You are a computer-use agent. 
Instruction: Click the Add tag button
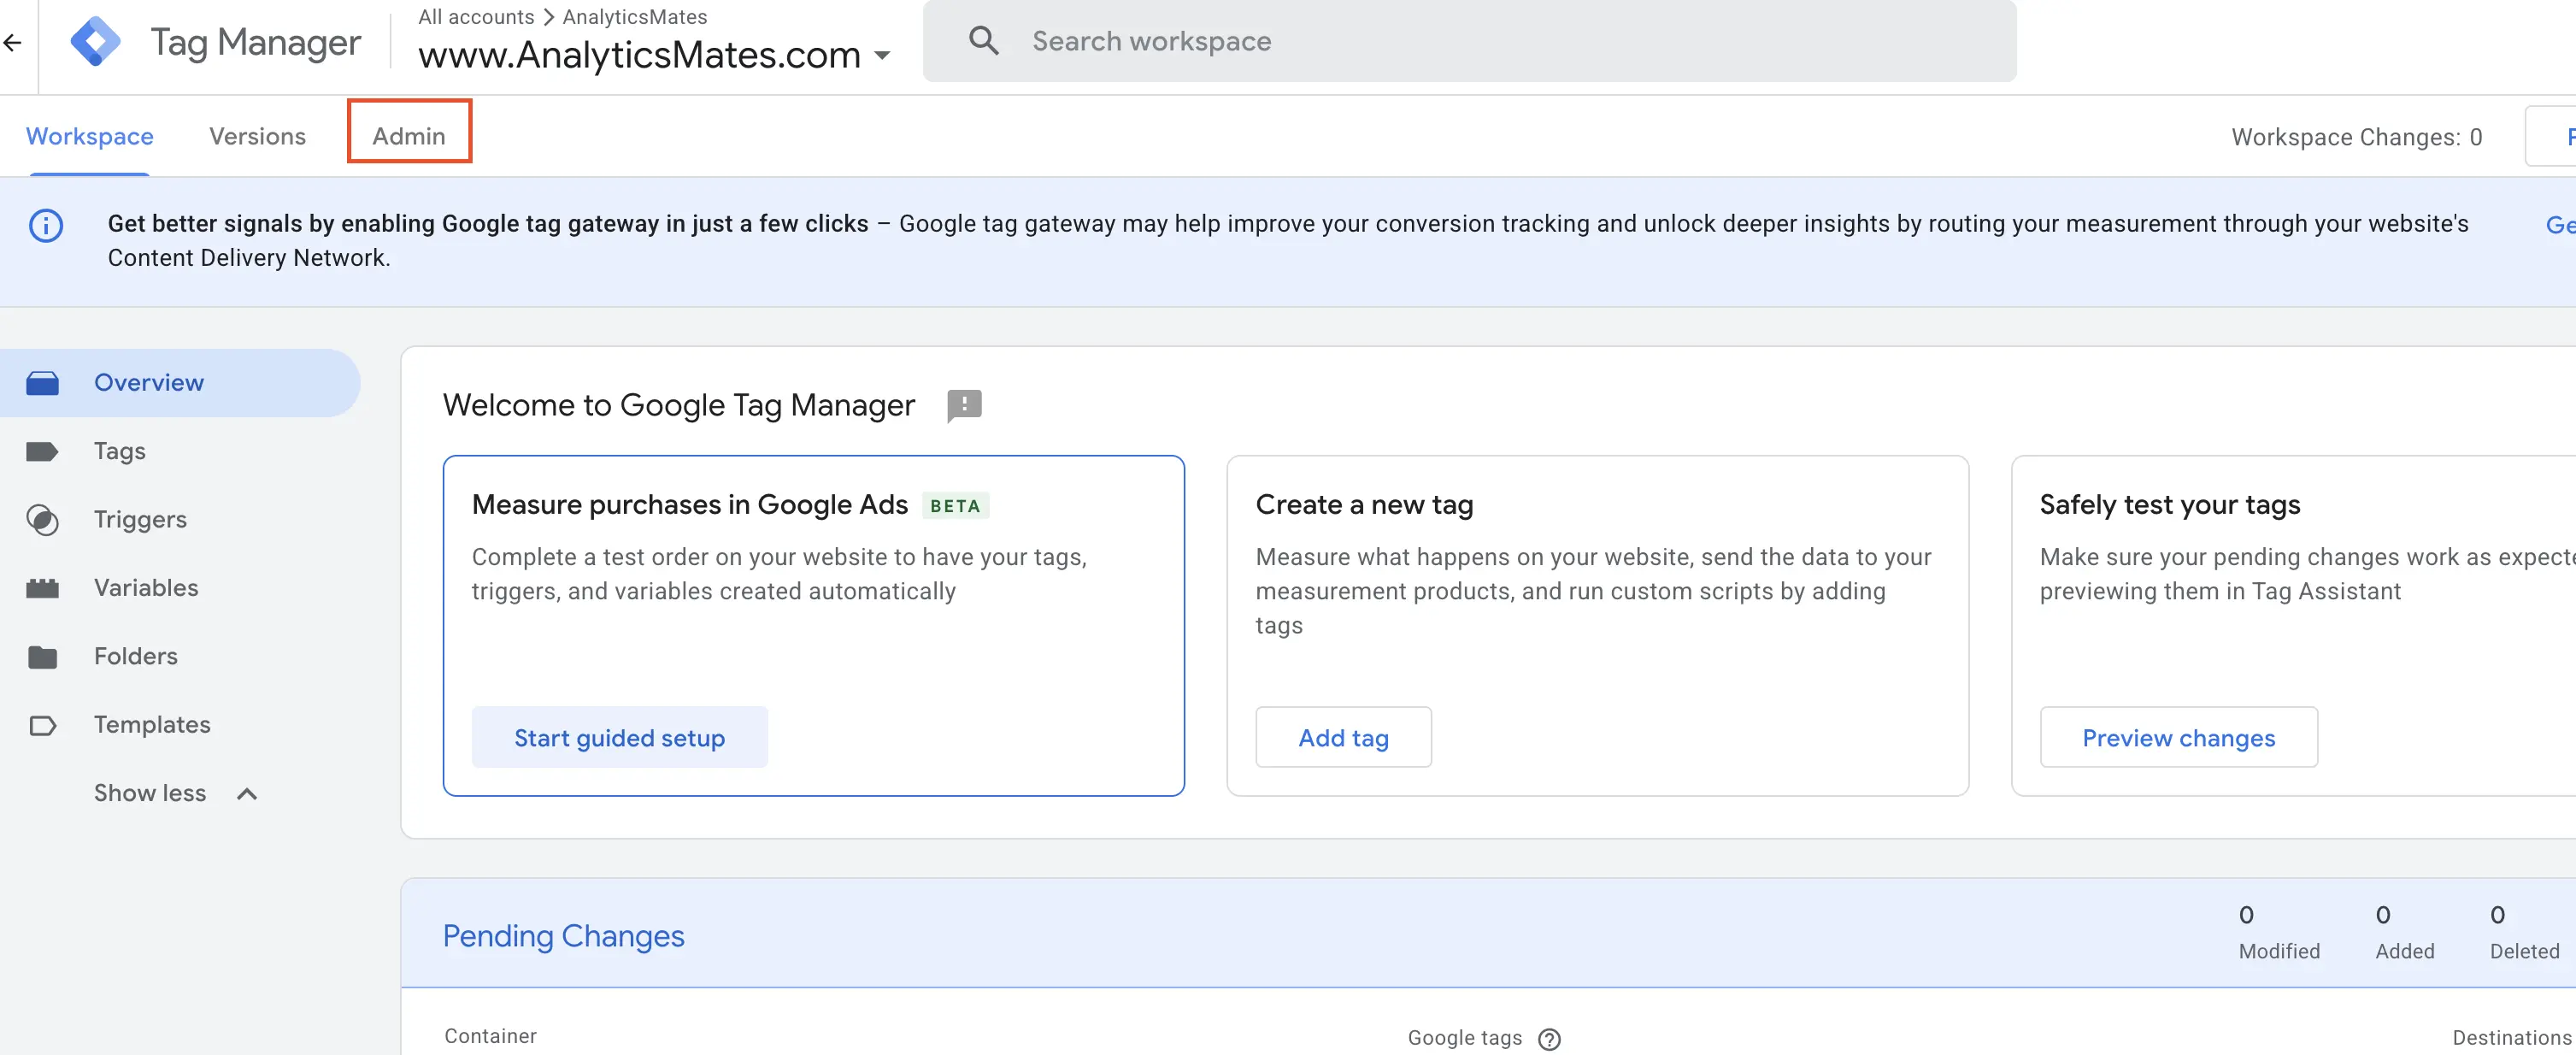(x=1343, y=738)
